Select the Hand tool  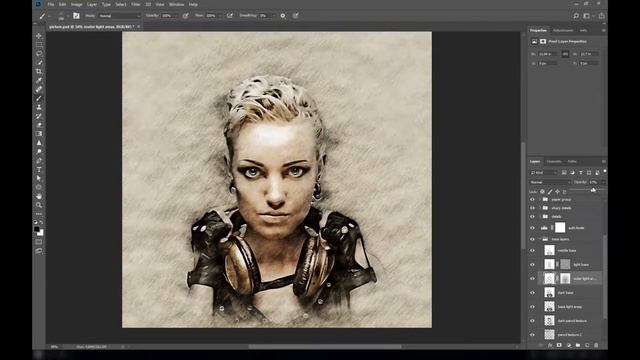pos(39,196)
